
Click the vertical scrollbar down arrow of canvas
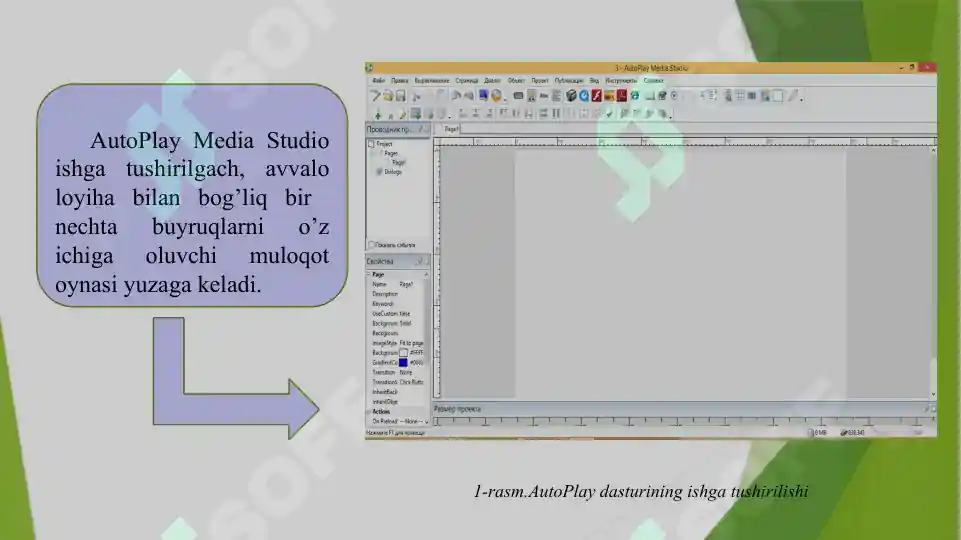[933, 394]
